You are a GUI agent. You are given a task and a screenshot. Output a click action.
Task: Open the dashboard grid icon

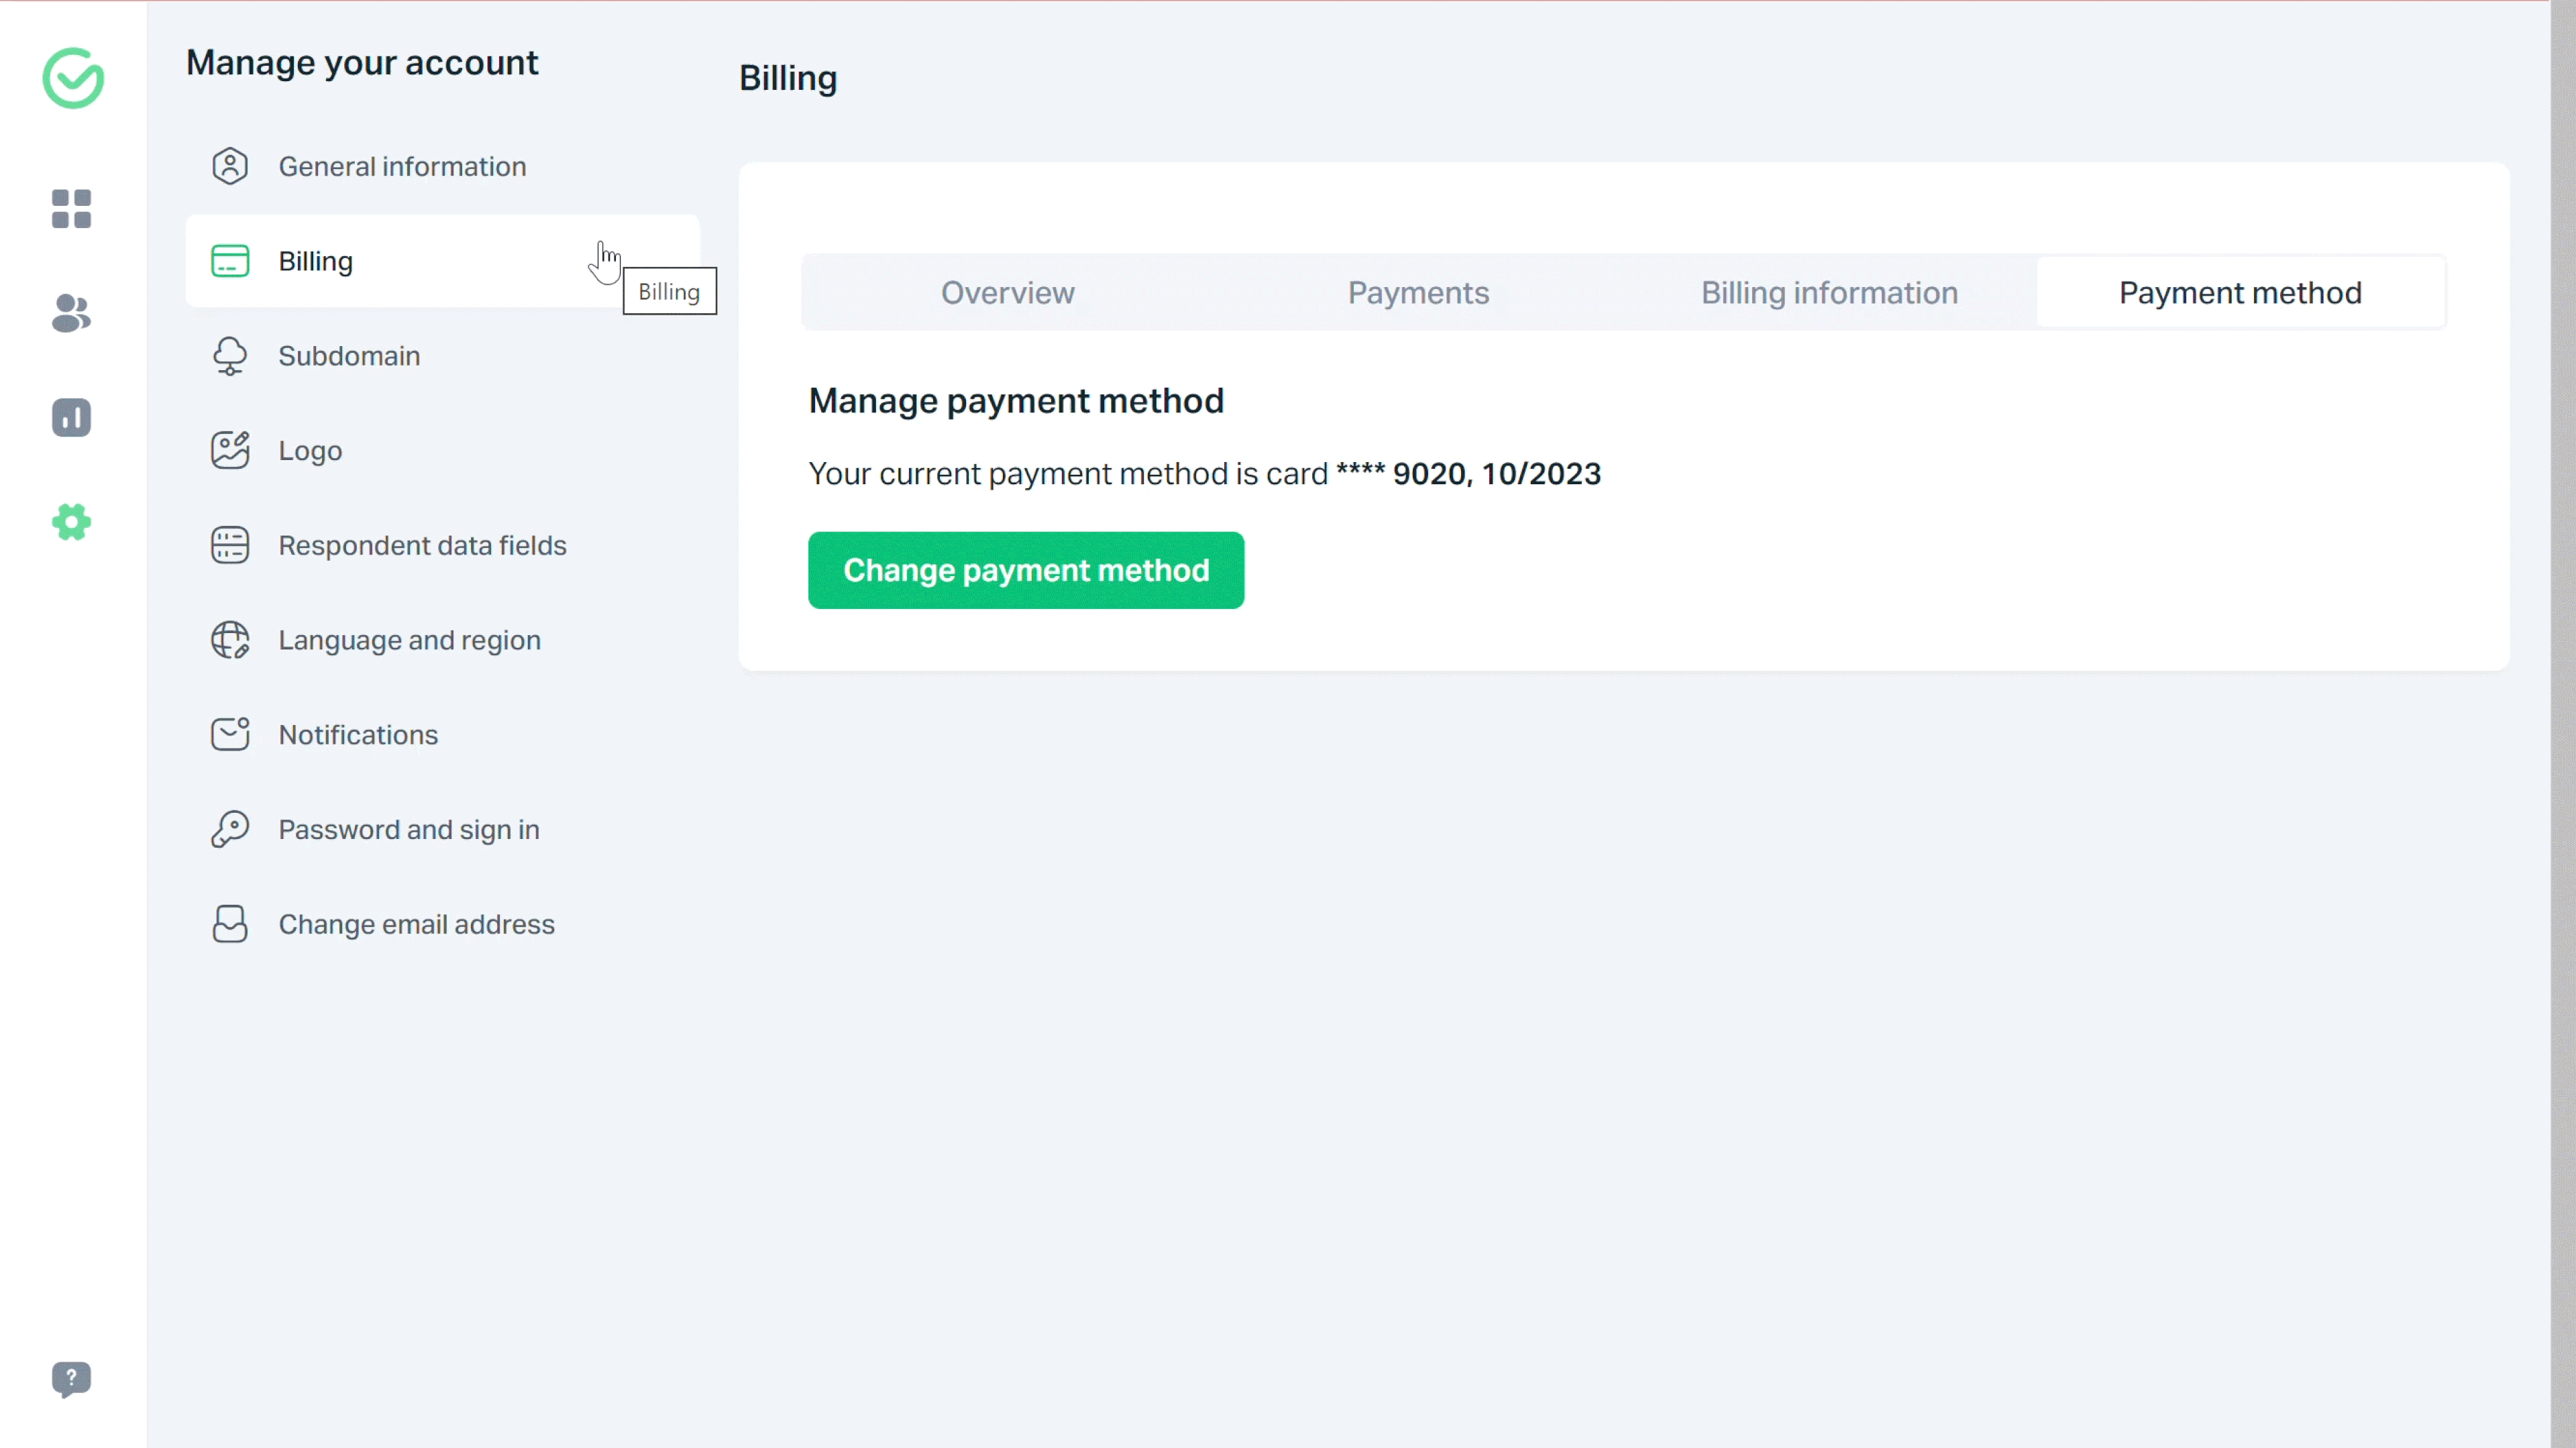tap(71, 209)
